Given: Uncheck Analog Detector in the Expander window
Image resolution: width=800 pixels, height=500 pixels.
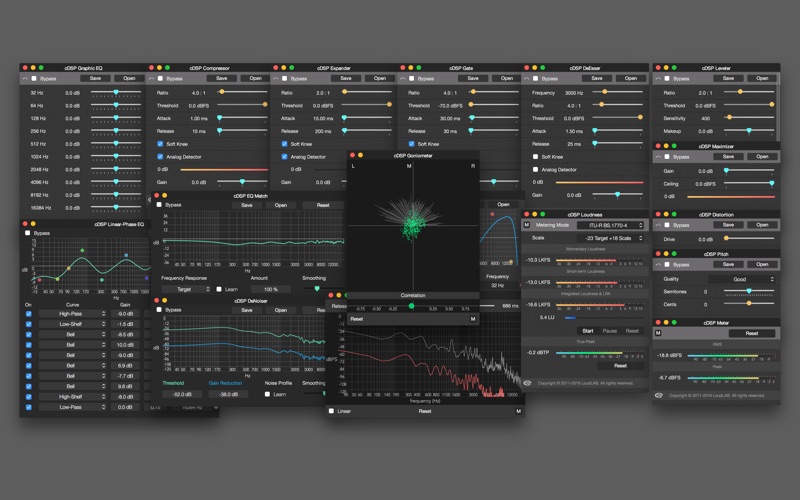Looking at the screenshot, I should [285, 157].
